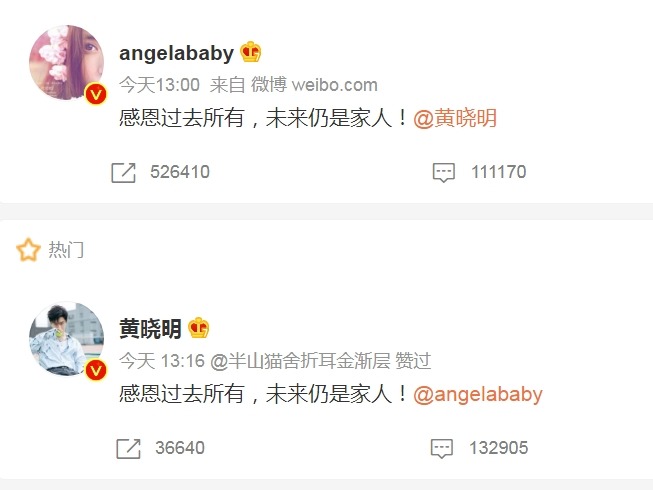
Task: Click the 黄晓明 username heading
Action: (x=150, y=329)
